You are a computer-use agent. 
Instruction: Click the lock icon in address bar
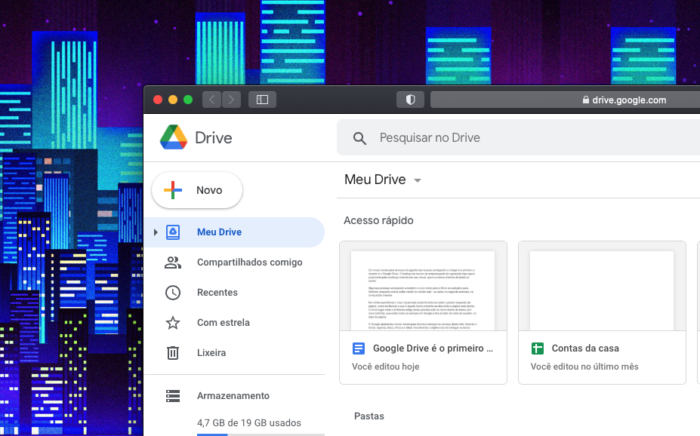coord(586,100)
